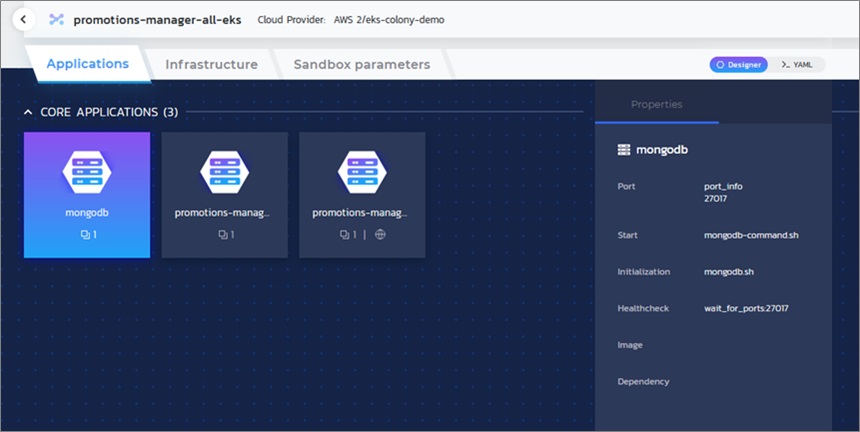The width and height of the screenshot is (860, 432).
Task: Click the Initialization label in Properties
Action: 643,272
